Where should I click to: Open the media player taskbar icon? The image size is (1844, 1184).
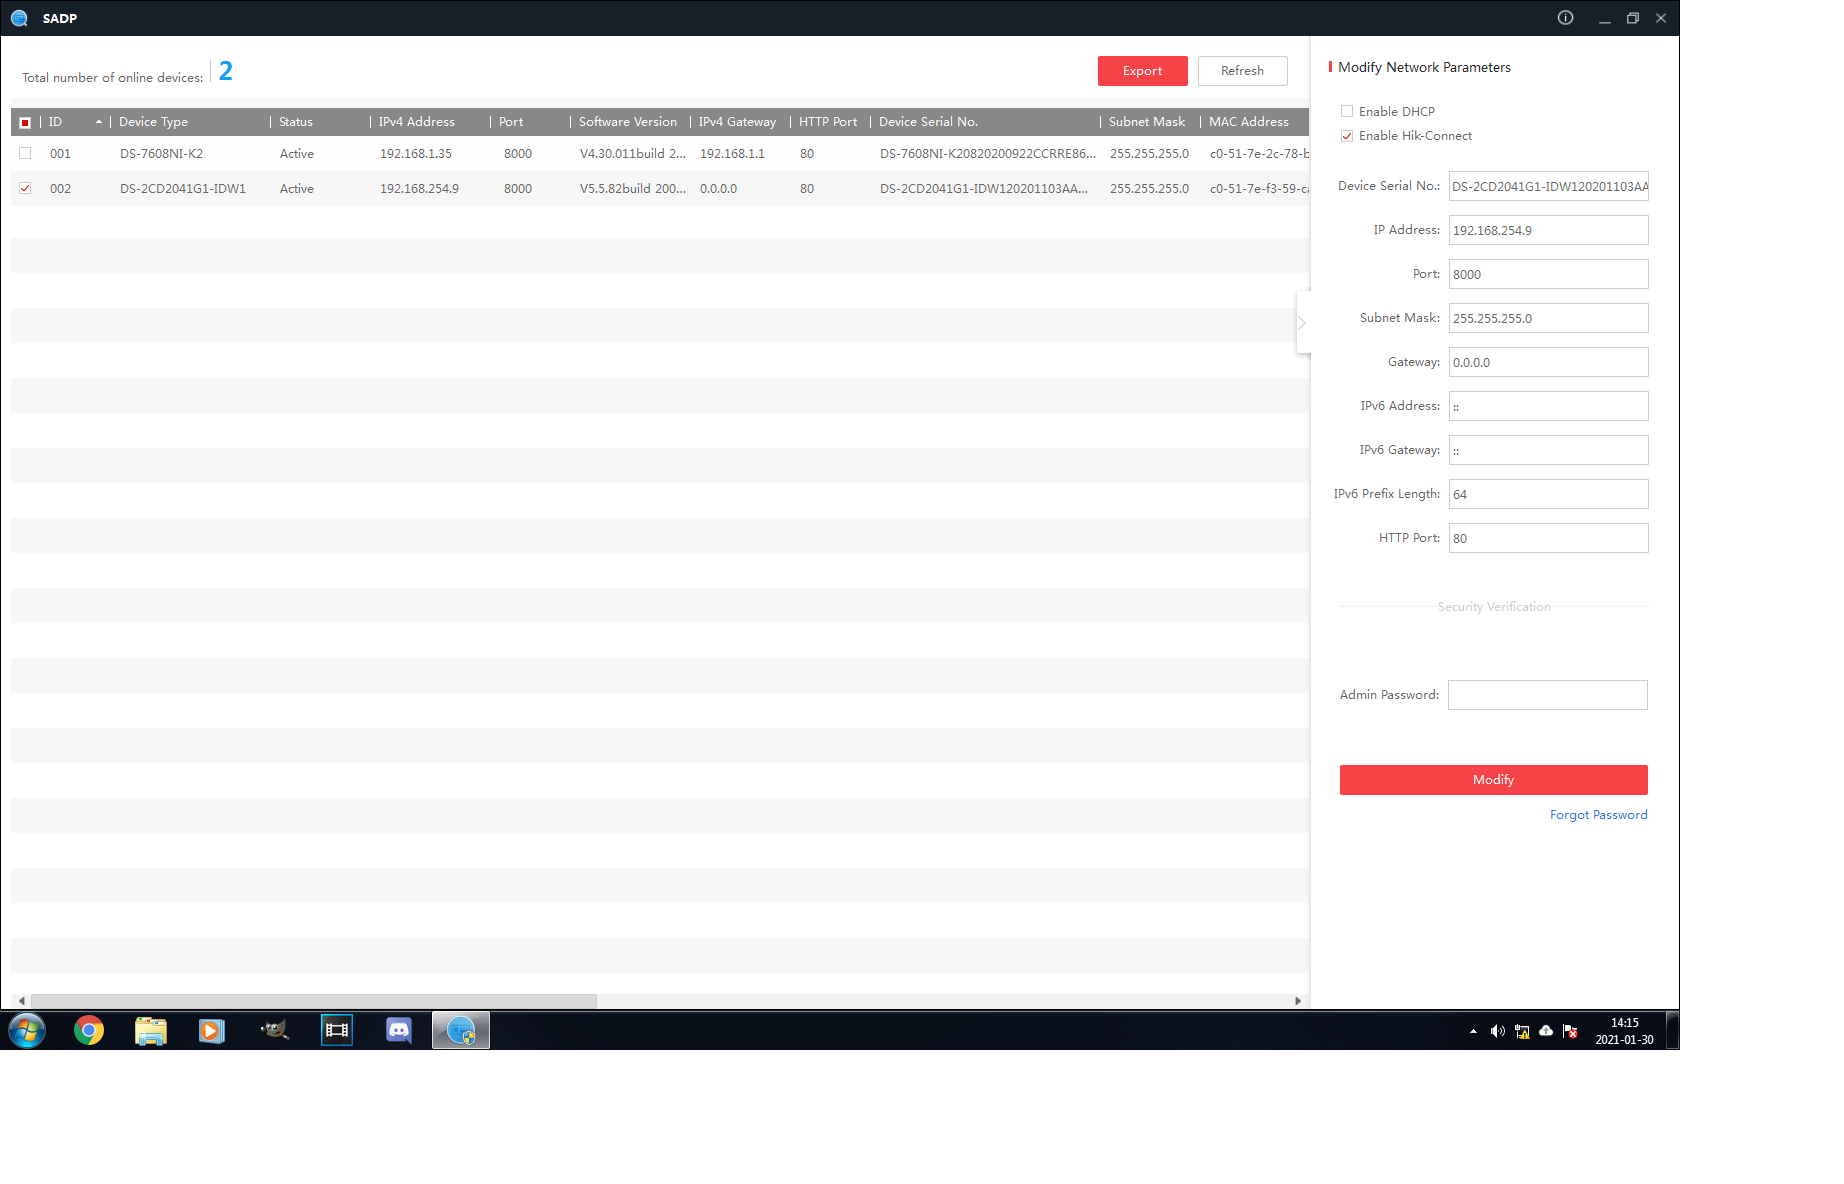(x=212, y=1030)
